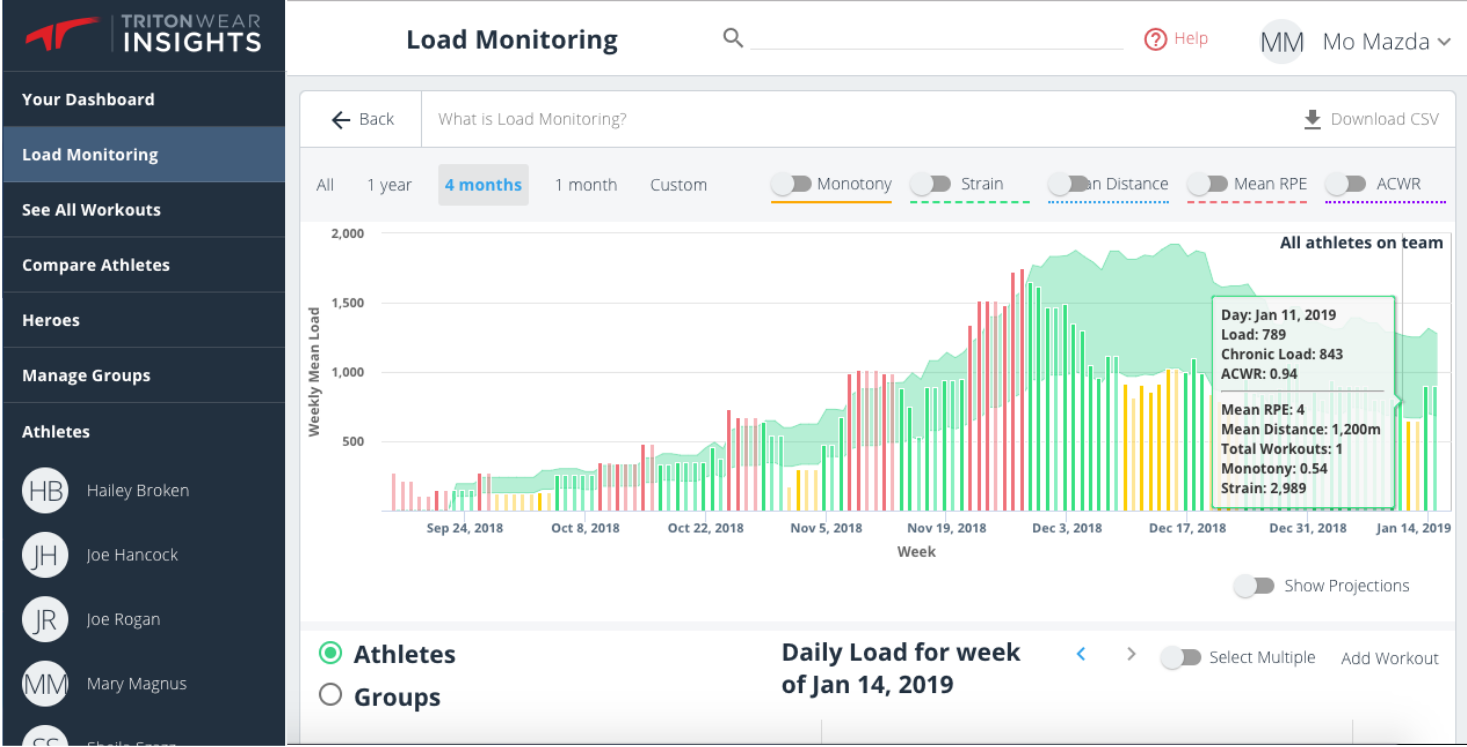Click in the search input field
The width and height of the screenshot is (1467, 747).
[937, 37]
